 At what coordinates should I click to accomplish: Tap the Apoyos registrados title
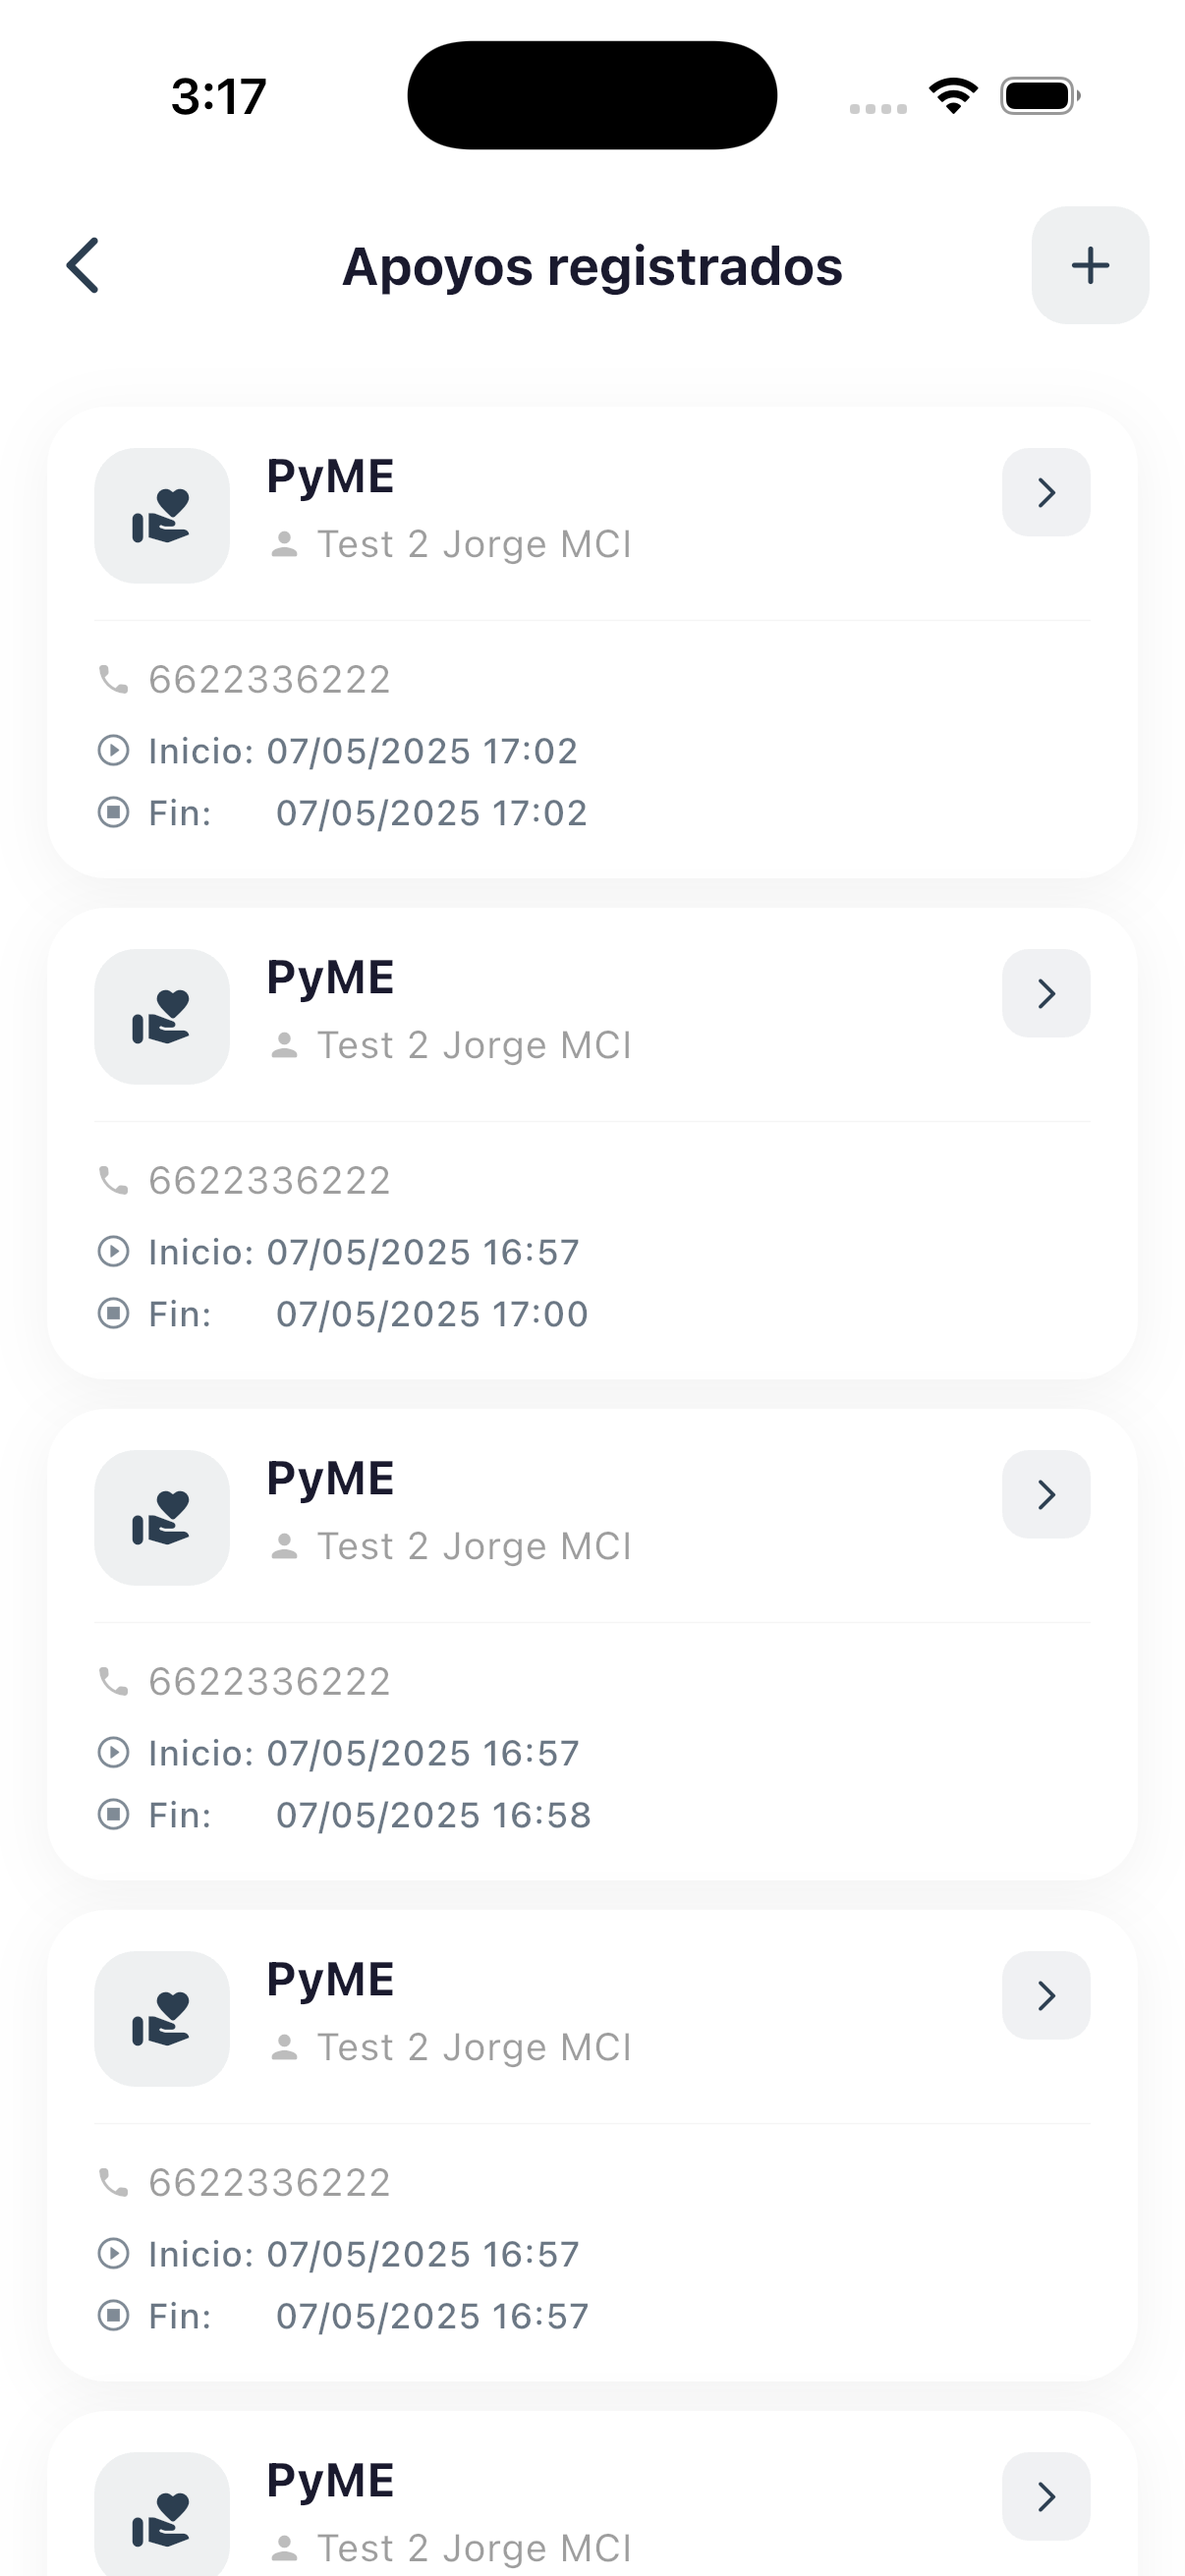click(x=592, y=265)
